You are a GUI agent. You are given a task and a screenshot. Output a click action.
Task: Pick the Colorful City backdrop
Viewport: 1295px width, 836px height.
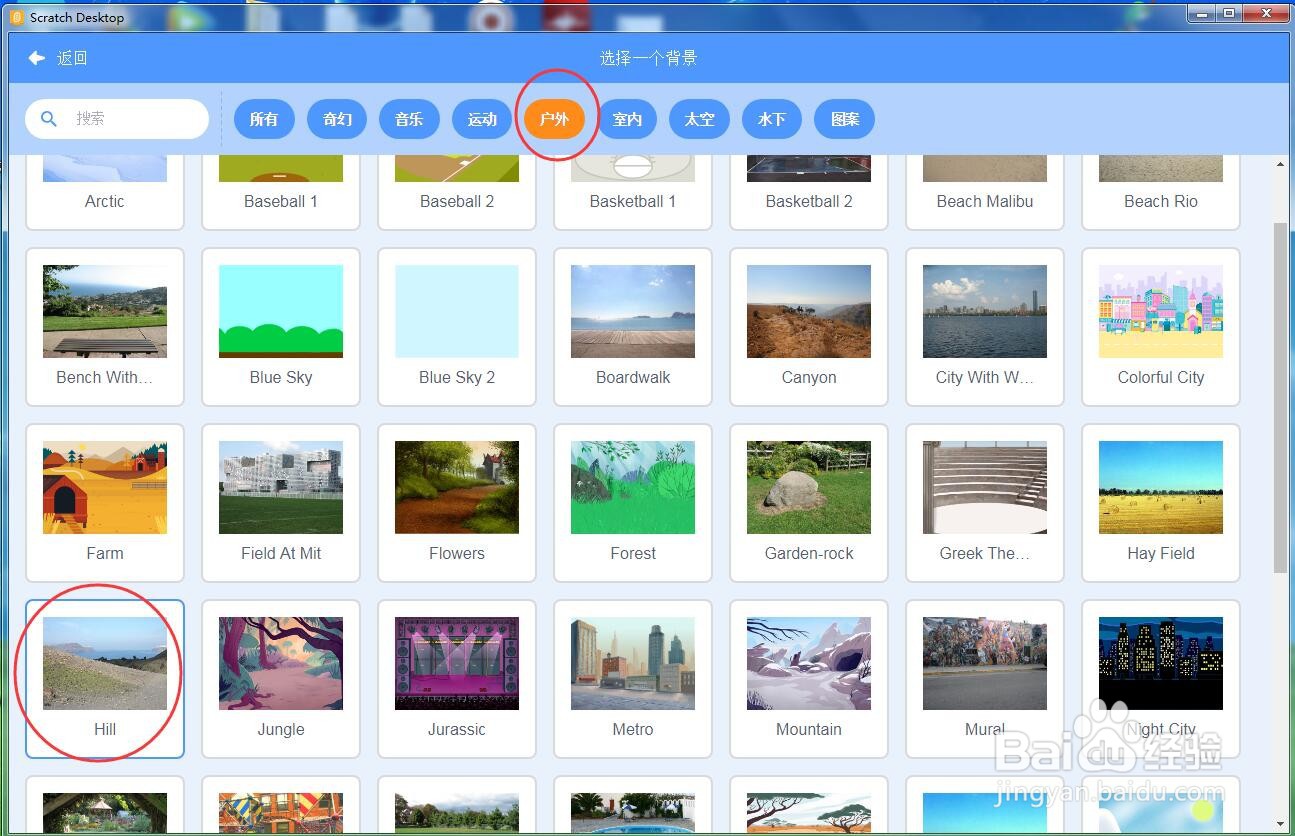point(1161,327)
